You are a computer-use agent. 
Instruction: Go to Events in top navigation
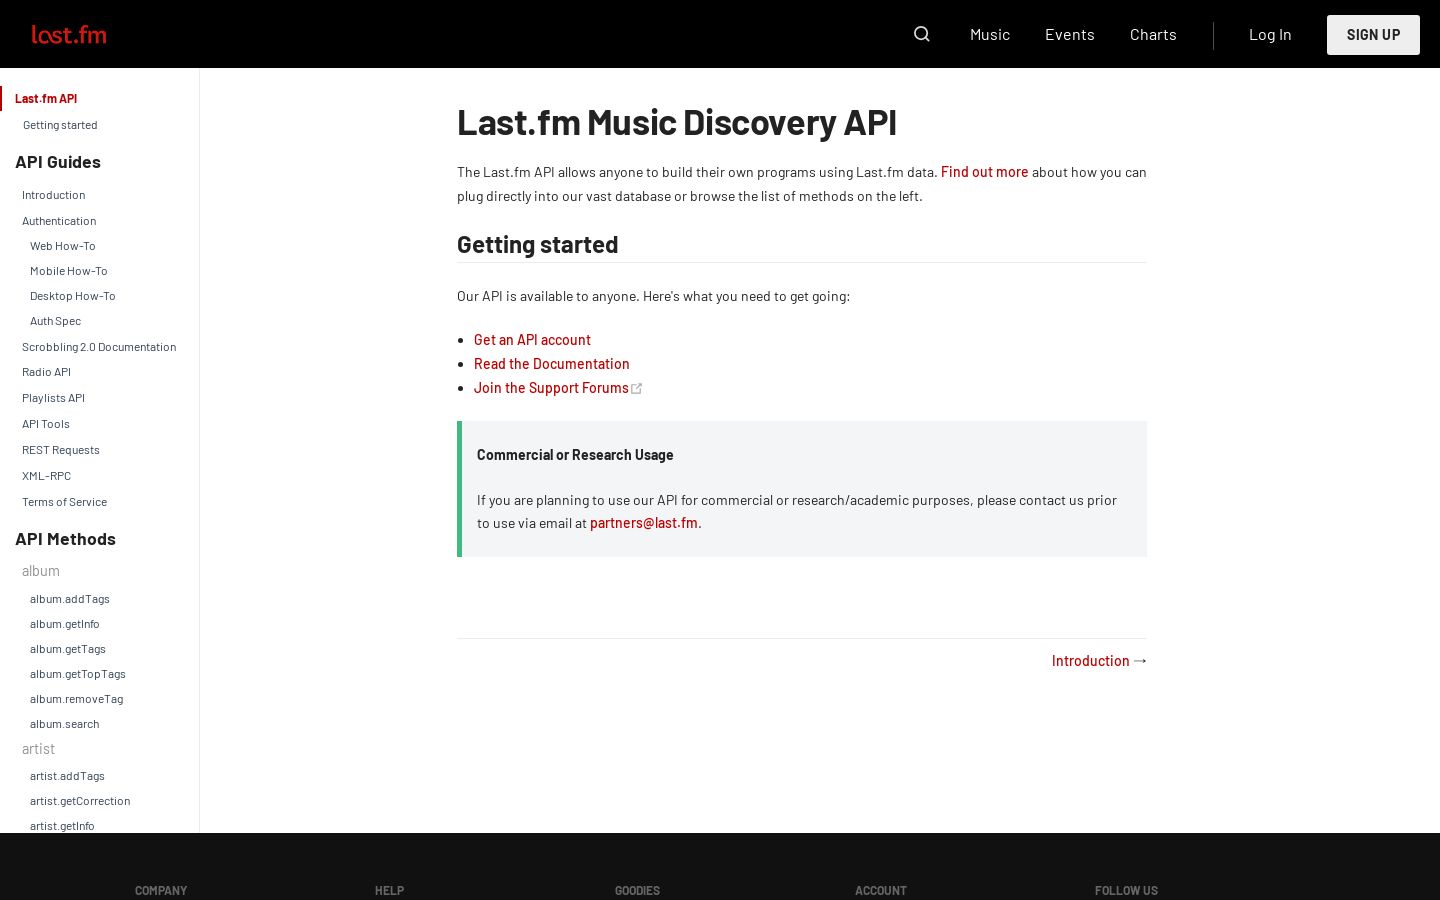tap(1070, 34)
